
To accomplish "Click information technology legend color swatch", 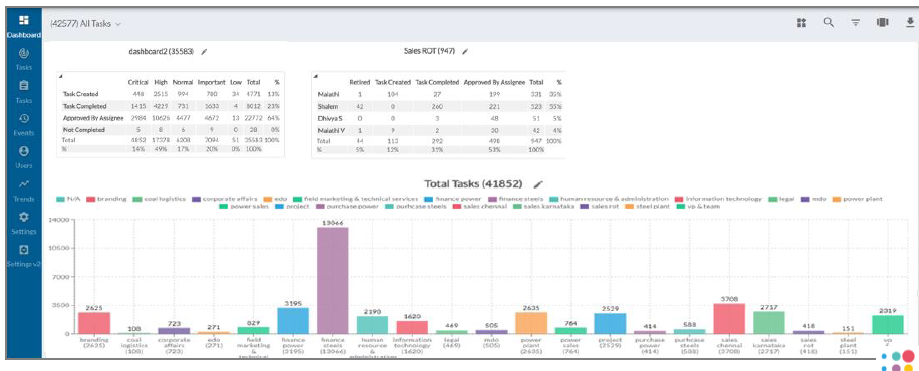I will pyautogui.click(x=680, y=199).
